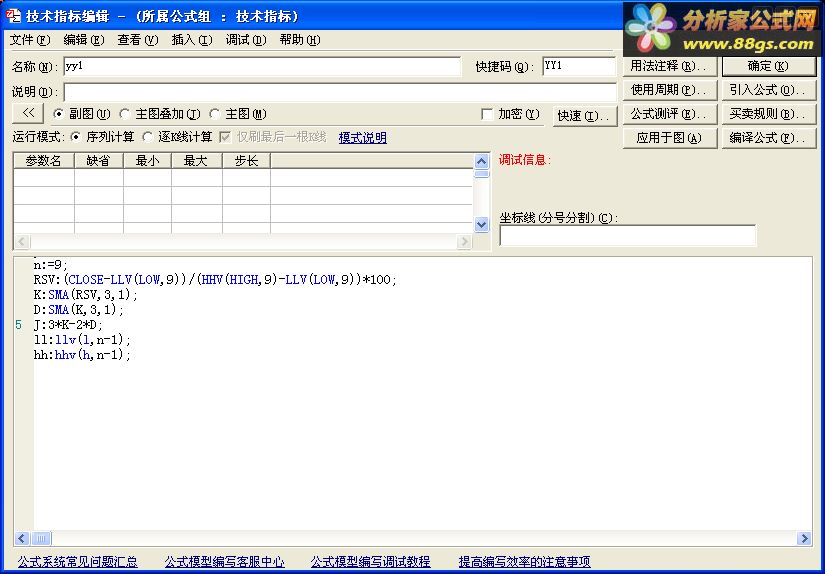This screenshot has width=825, height=574.
Task: Click the 参数名 column header
Action: click(x=44, y=160)
